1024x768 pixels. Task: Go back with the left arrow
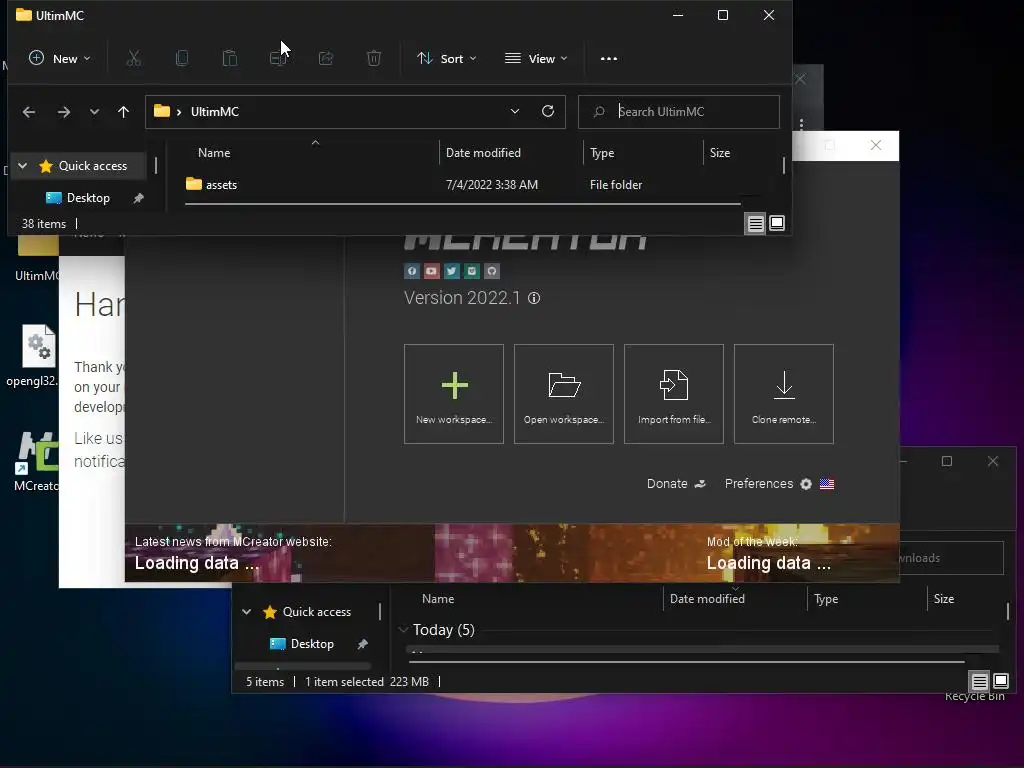click(29, 112)
